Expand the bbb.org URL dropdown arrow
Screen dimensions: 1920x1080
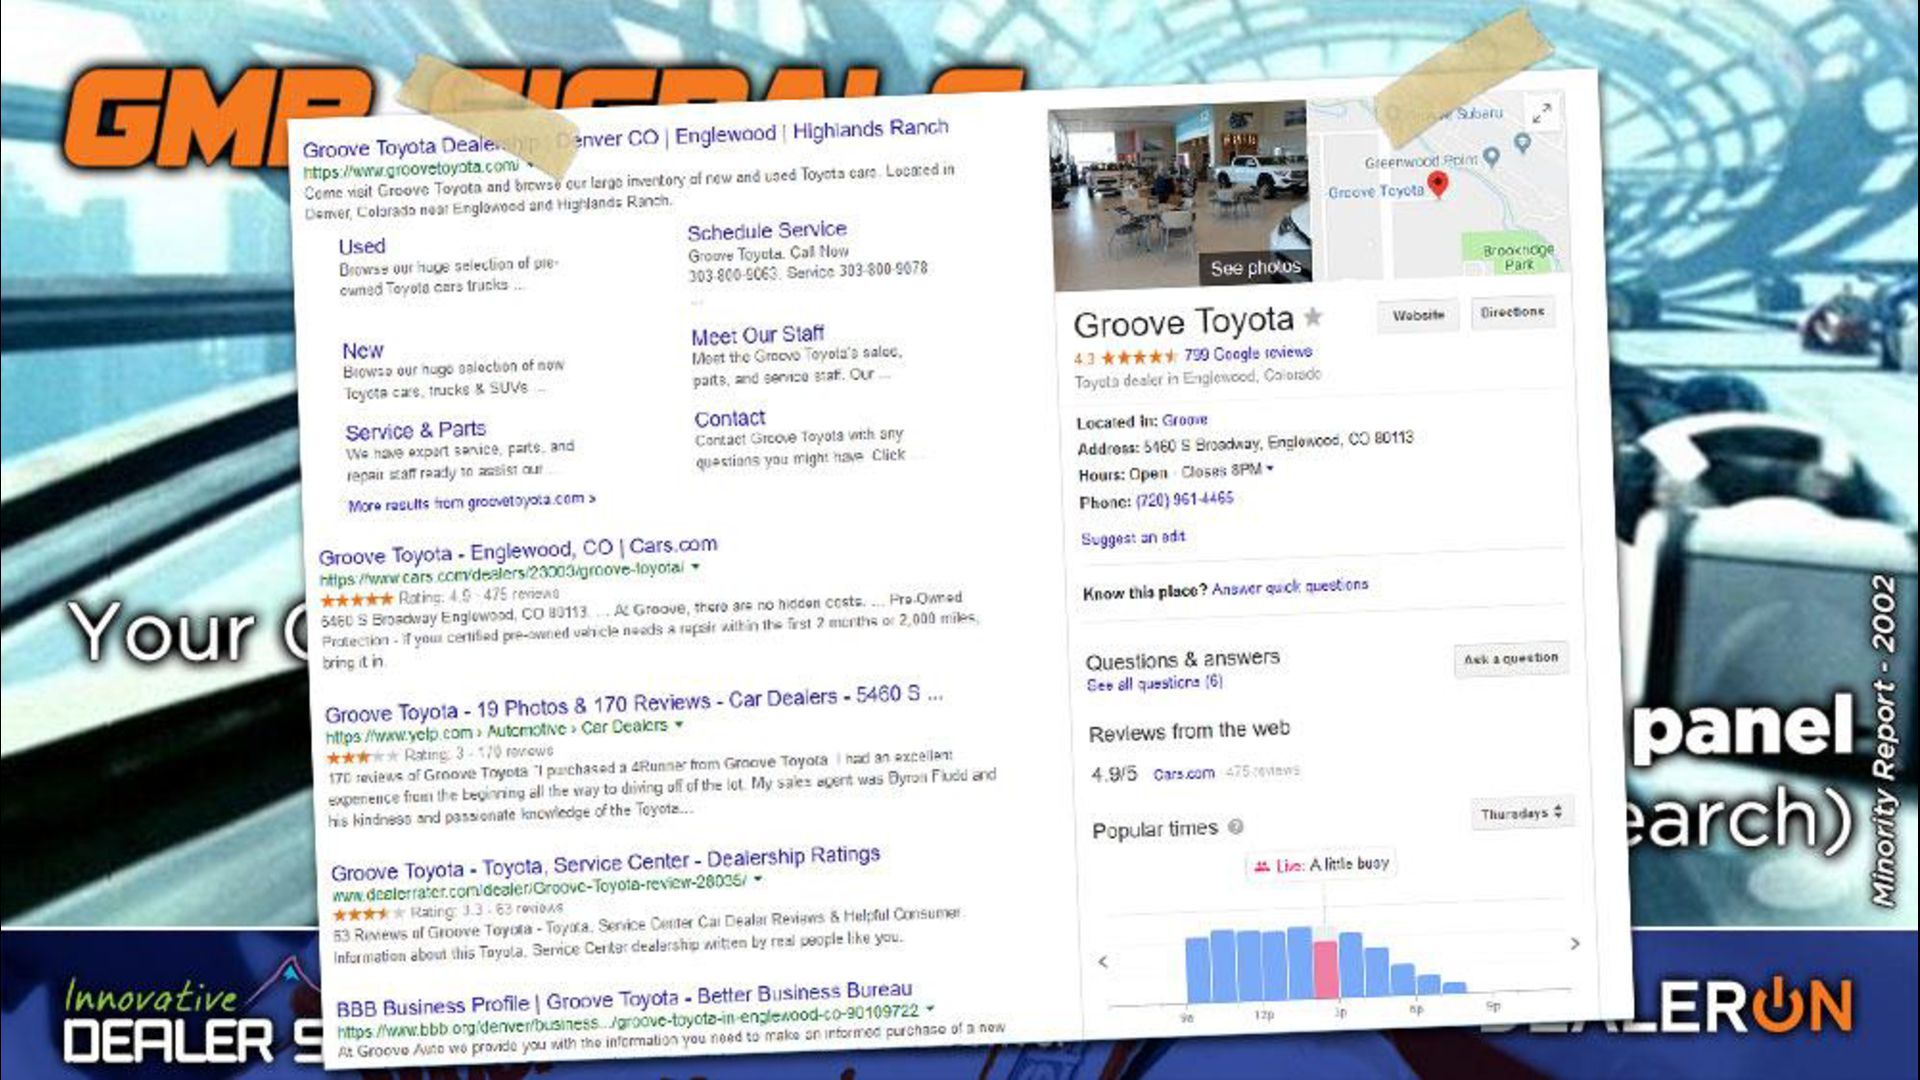click(x=930, y=1008)
